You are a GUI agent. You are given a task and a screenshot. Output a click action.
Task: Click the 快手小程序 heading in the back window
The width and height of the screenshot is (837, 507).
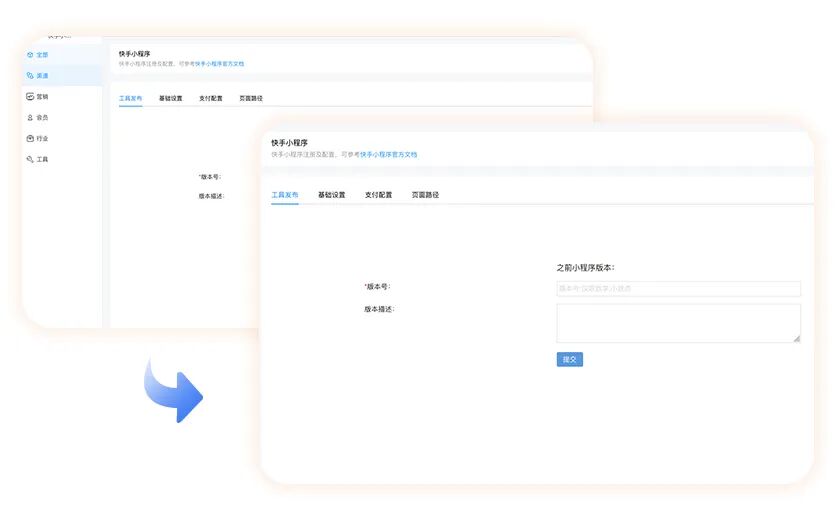click(135, 54)
